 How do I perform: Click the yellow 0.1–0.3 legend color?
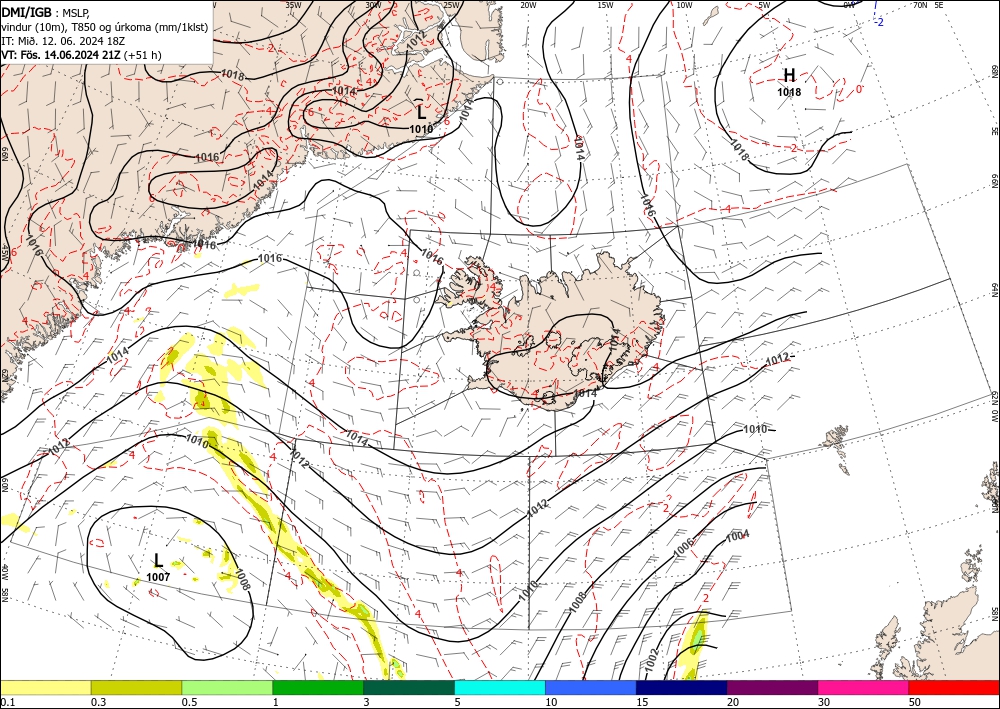pos(45,687)
